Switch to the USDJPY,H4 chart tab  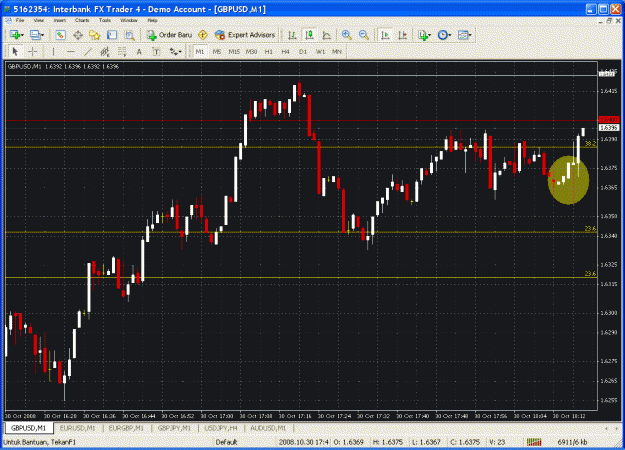coord(221,428)
